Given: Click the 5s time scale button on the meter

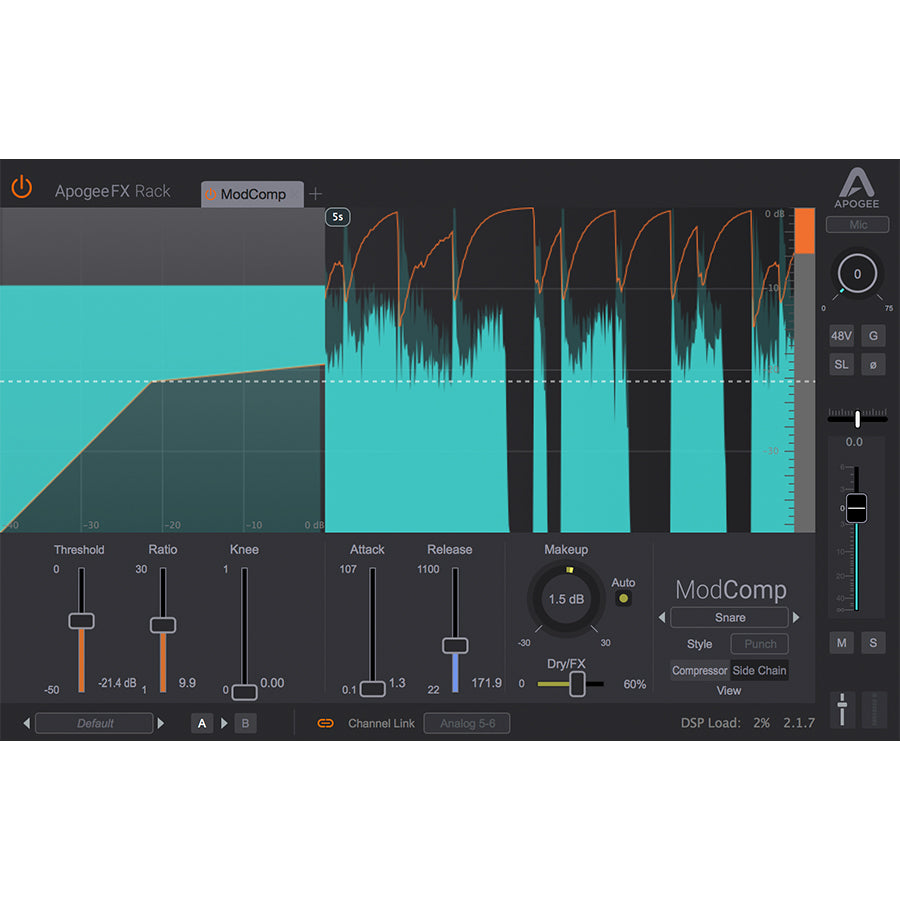Looking at the screenshot, I should pos(337,216).
